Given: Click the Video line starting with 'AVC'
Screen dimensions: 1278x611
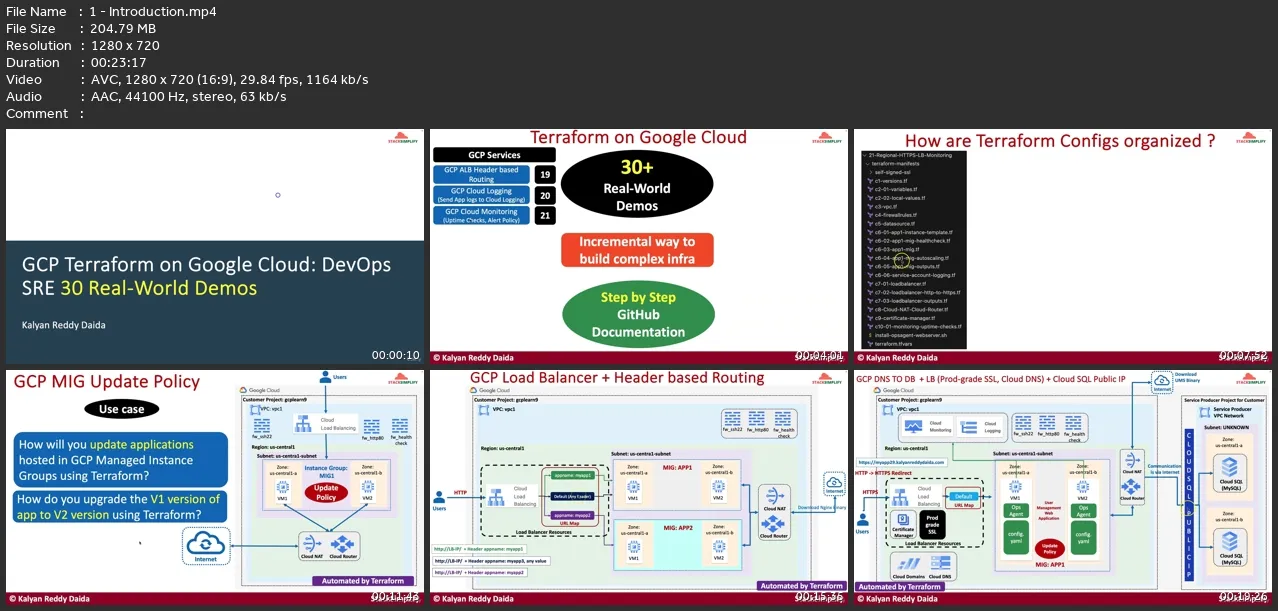Looking at the screenshot, I should [x=229, y=80].
